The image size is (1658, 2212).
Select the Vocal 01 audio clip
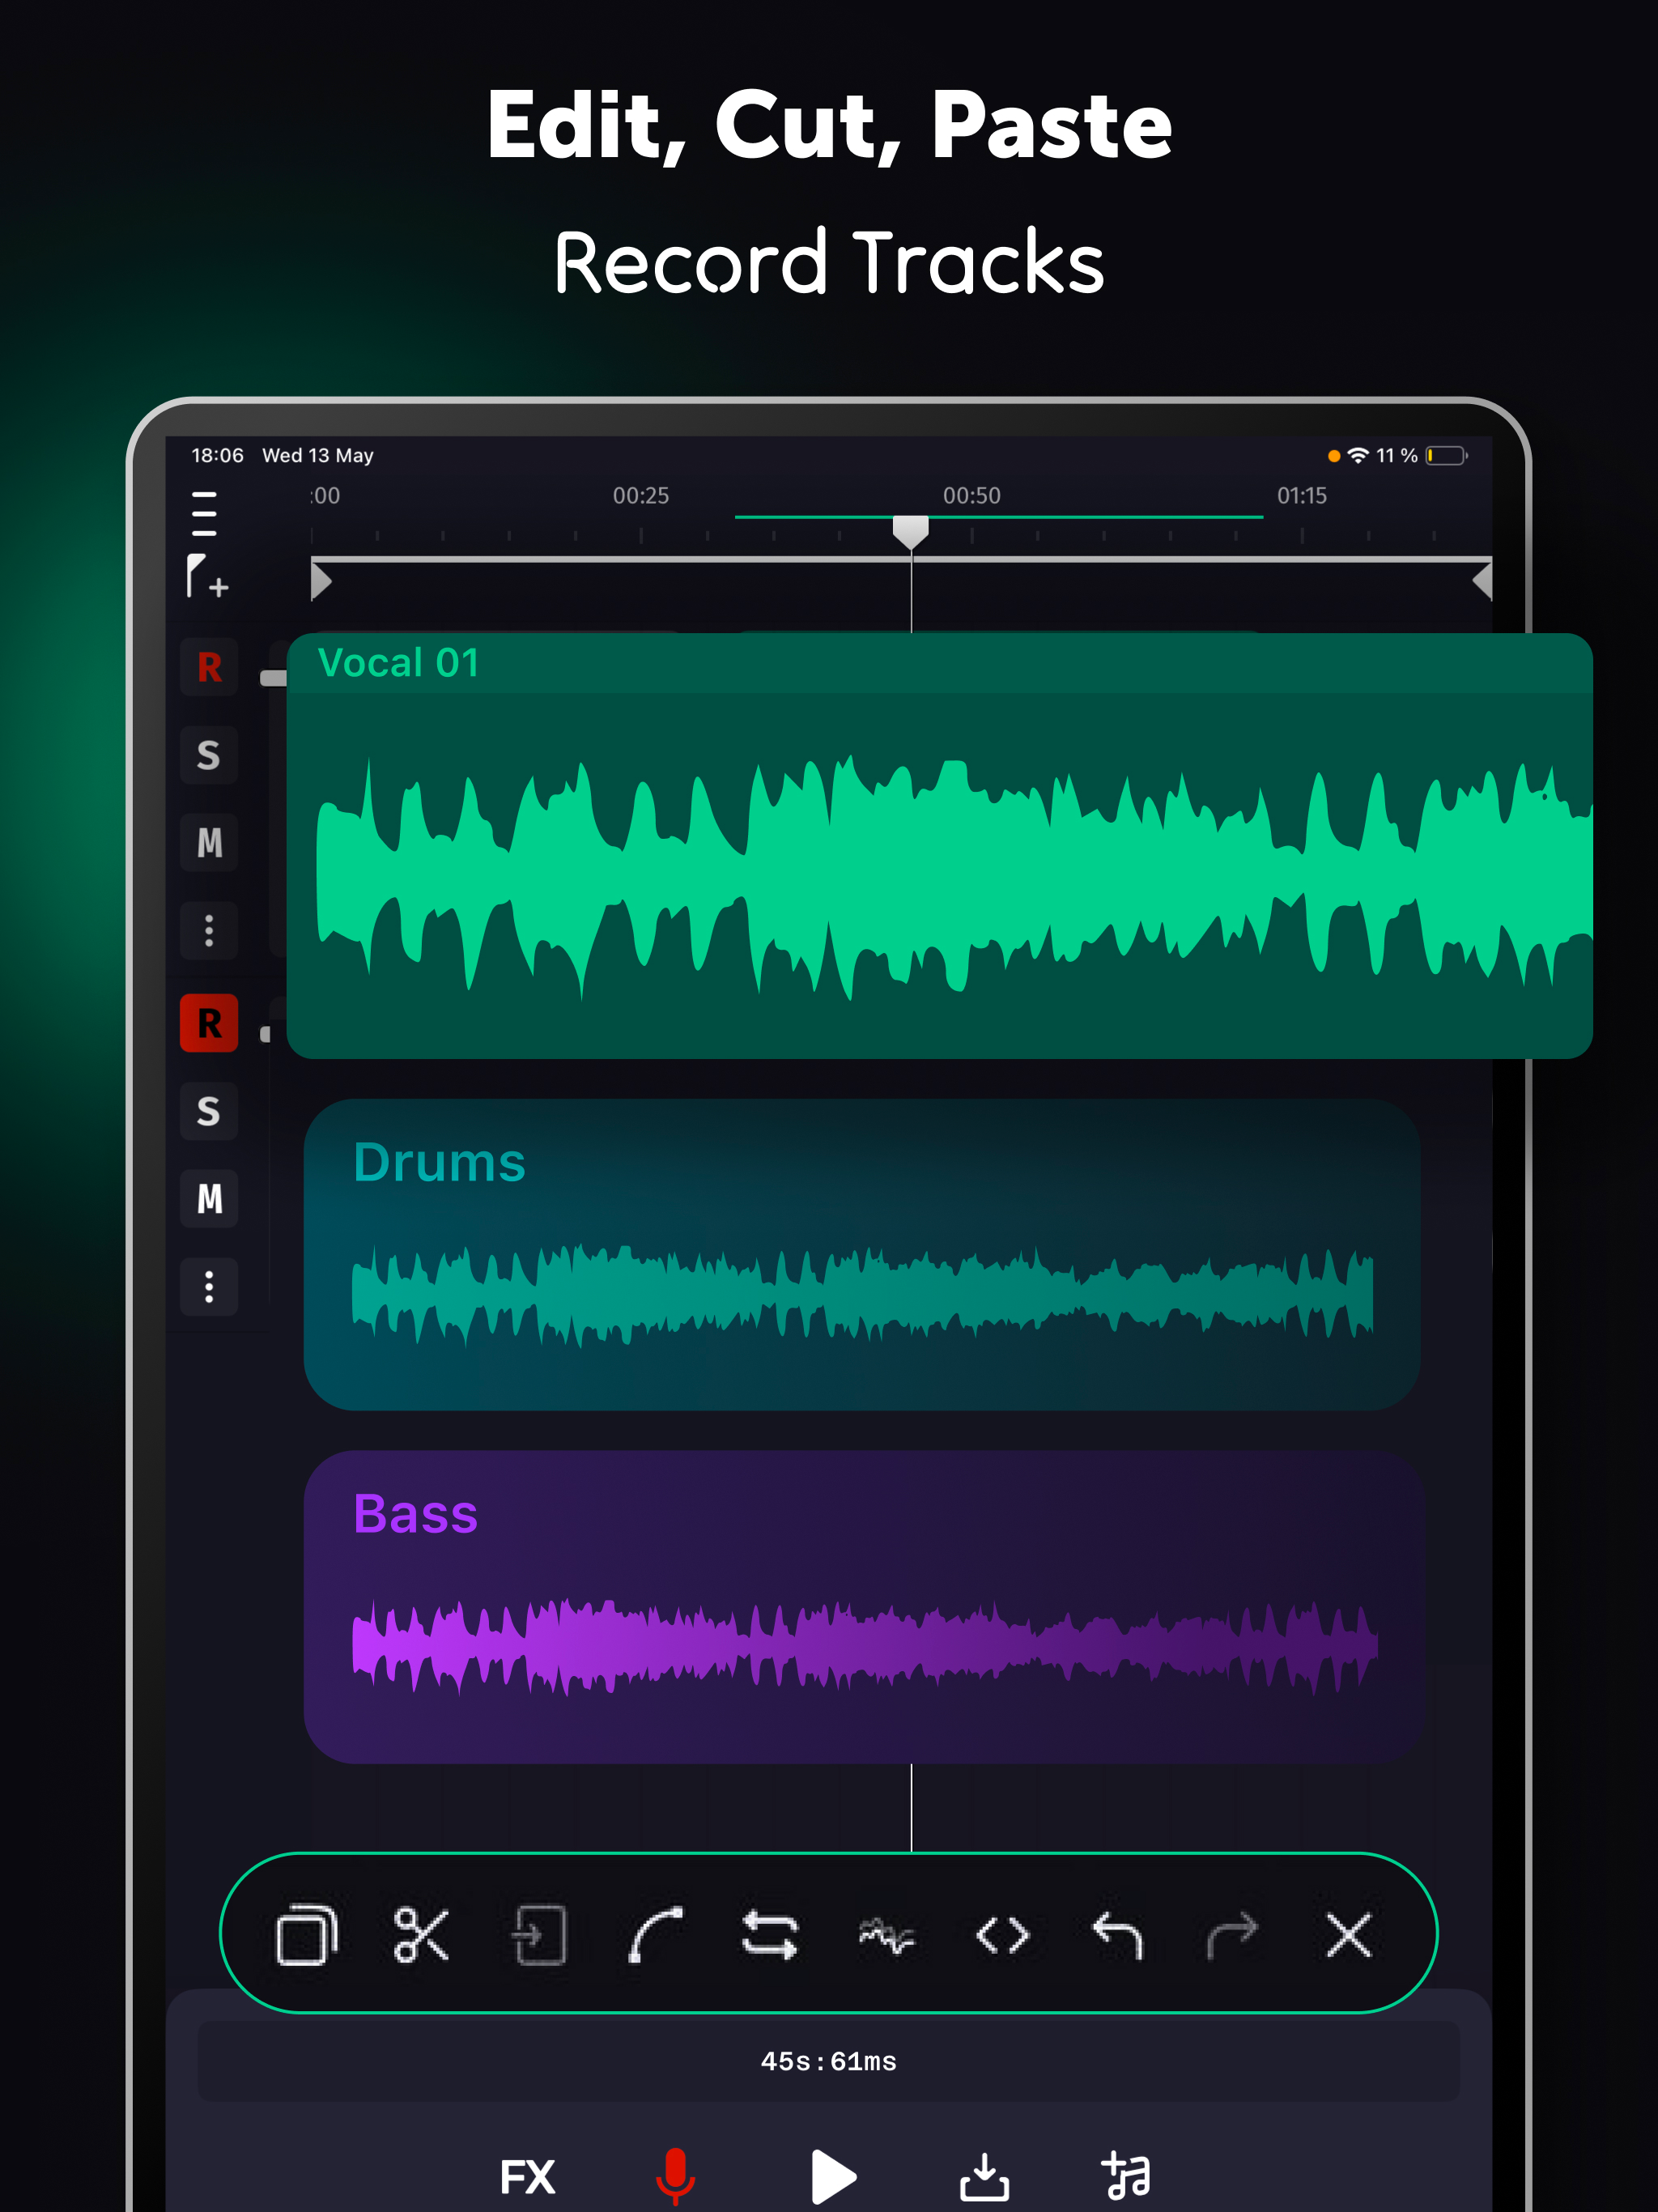click(x=939, y=846)
